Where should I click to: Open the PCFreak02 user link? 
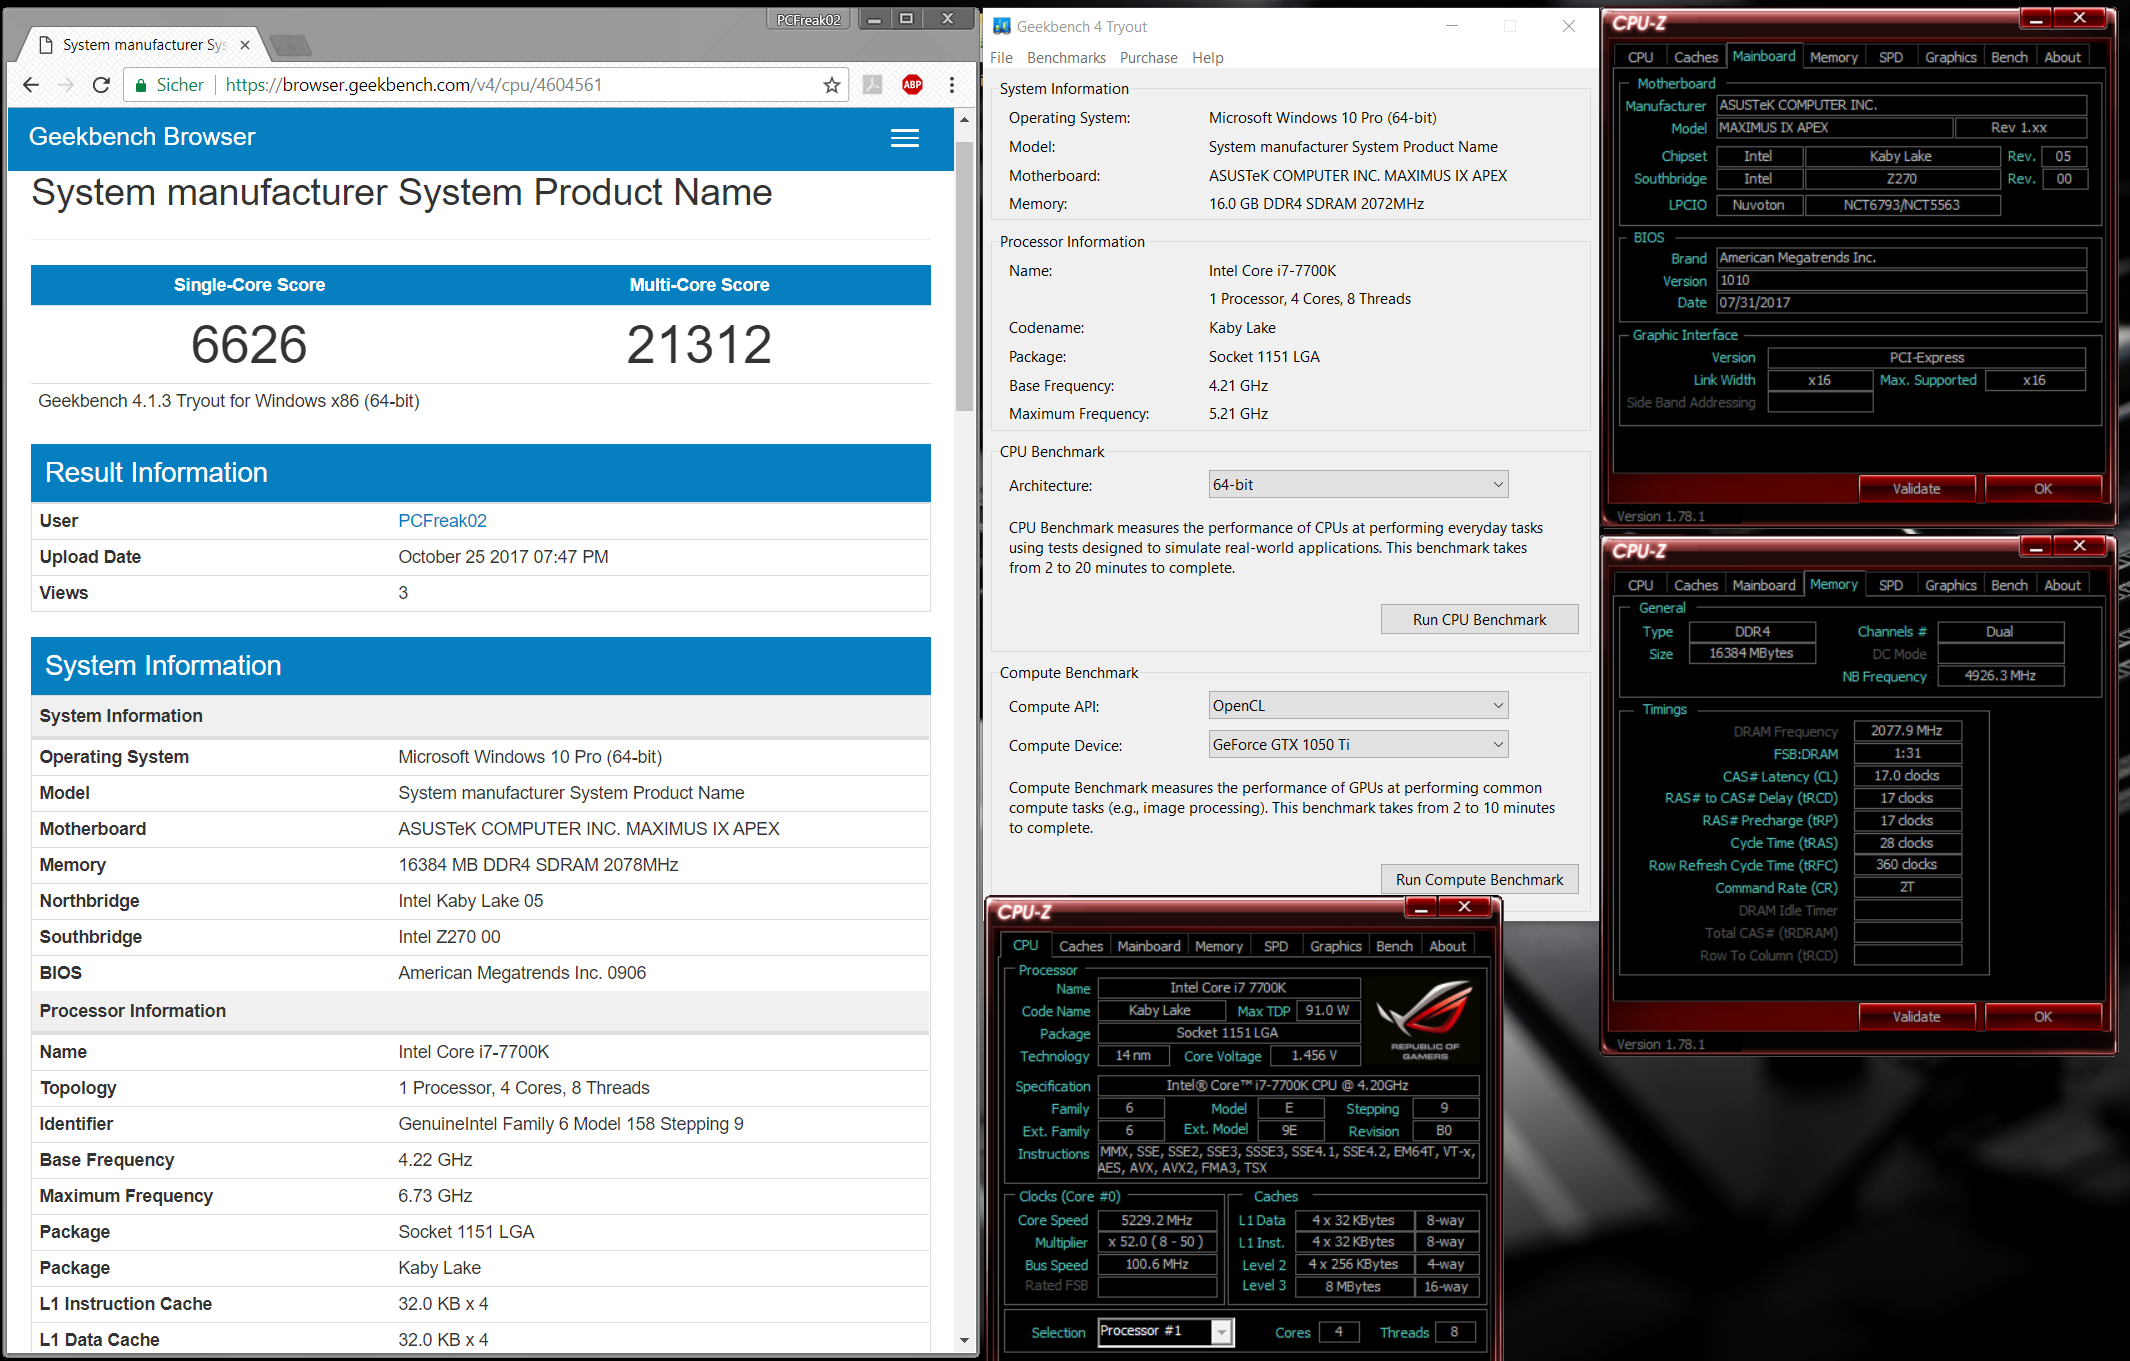coord(442,521)
